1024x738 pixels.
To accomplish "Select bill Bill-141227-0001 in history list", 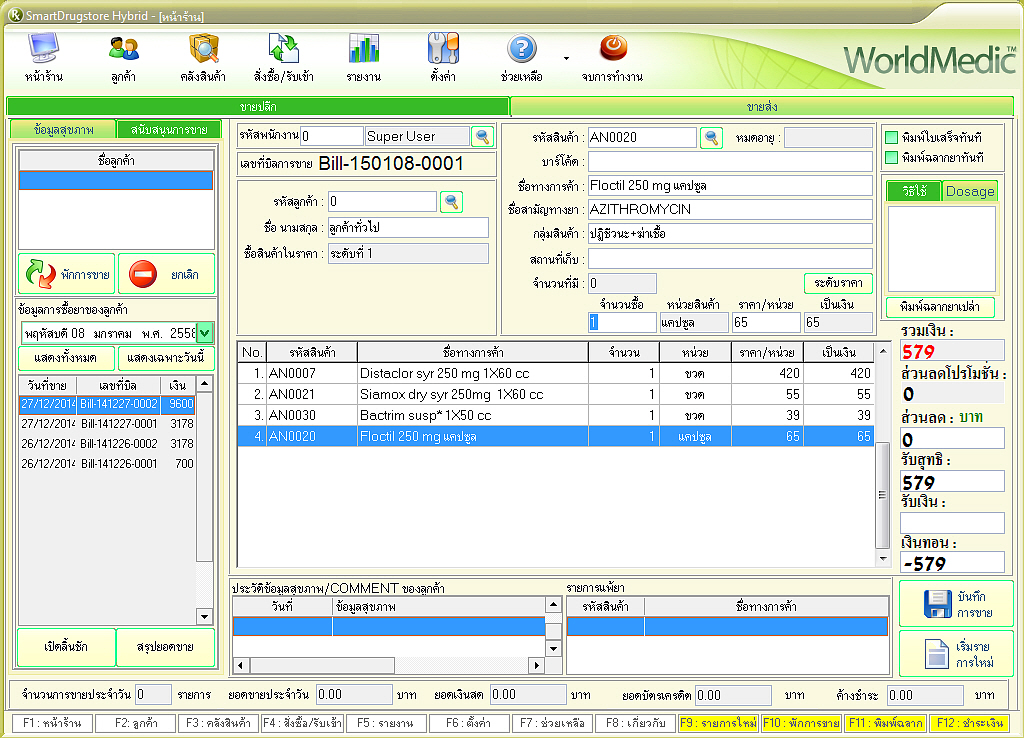I will click(x=107, y=424).
